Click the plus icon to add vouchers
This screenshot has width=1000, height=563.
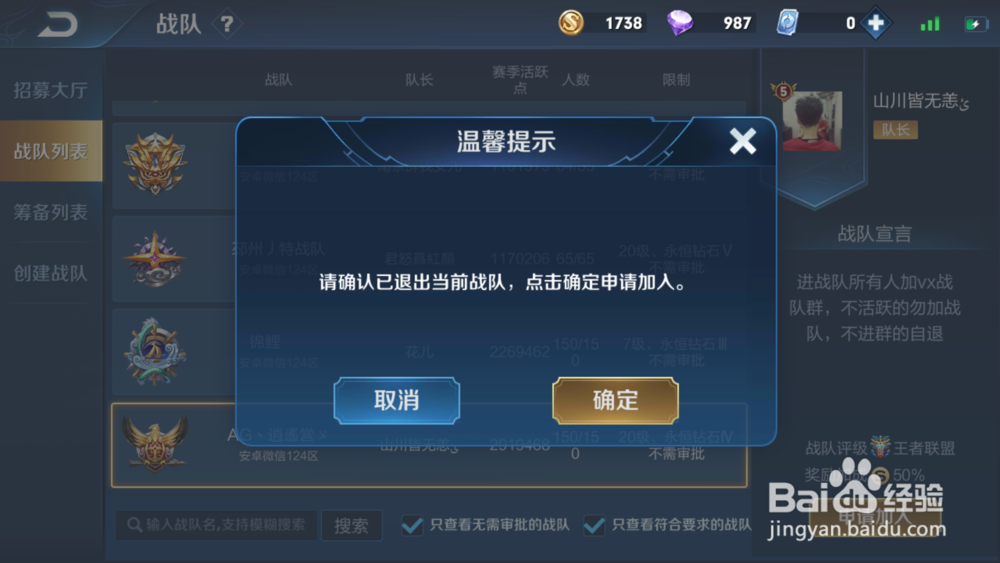click(x=876, y=24)
